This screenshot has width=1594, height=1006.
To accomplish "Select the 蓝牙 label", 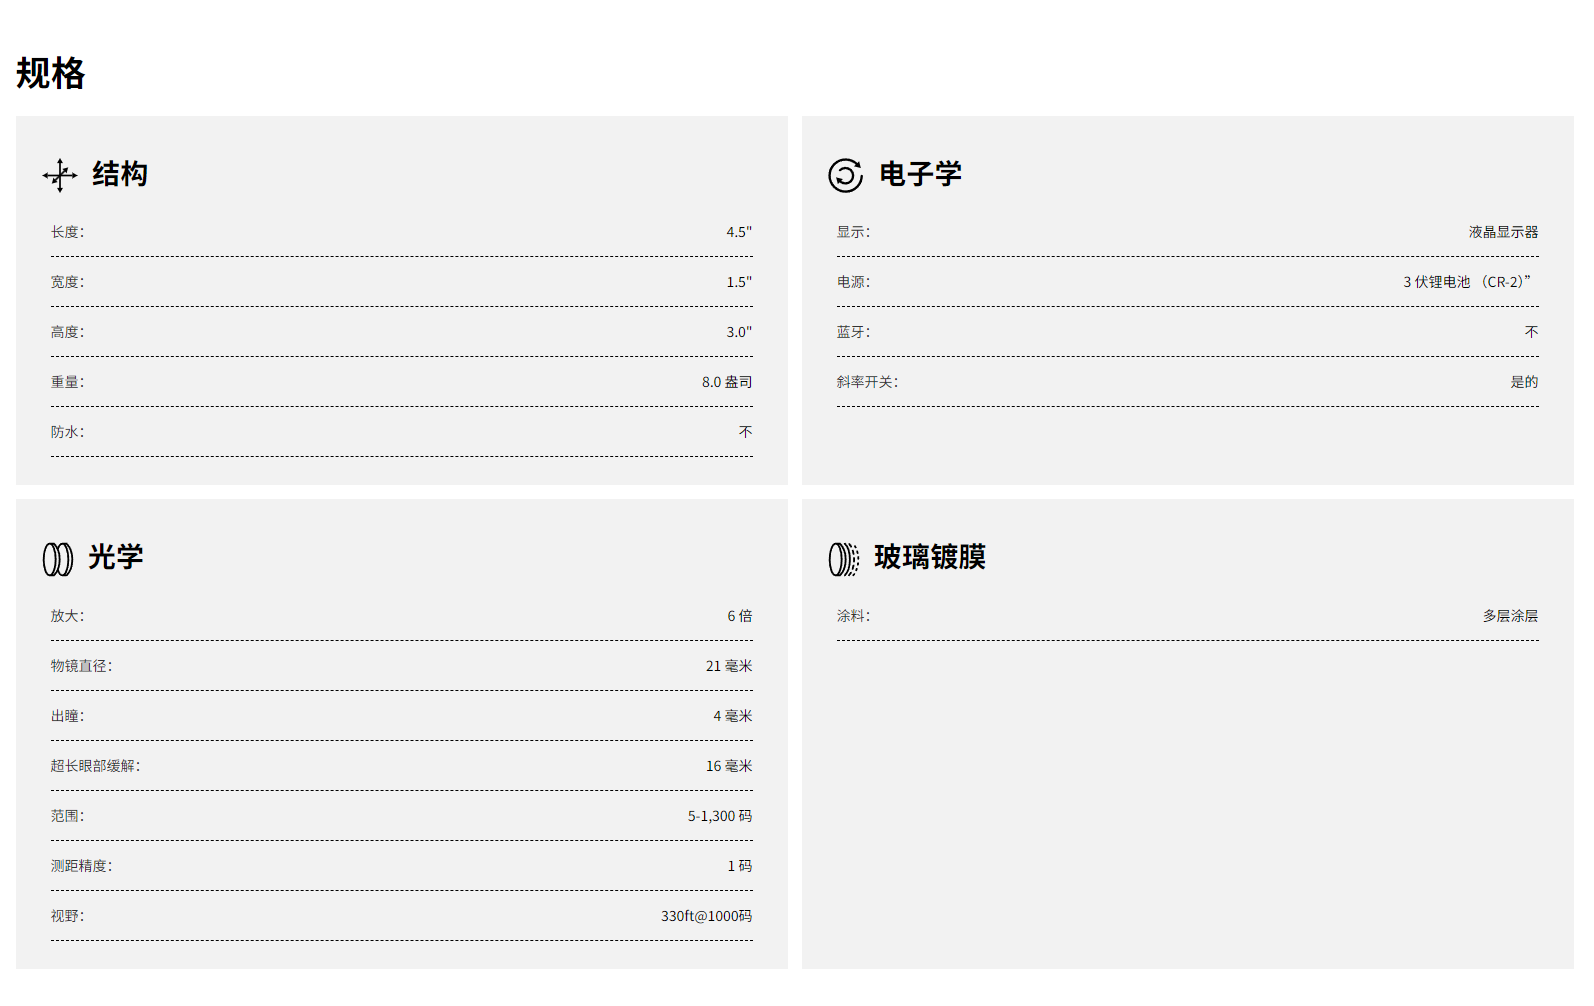I will (x=854, y=332).
